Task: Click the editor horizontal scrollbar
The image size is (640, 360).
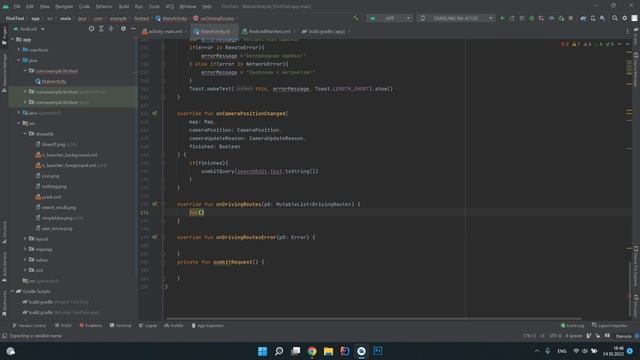Action: pyautogui.click(x=373, y=318)
